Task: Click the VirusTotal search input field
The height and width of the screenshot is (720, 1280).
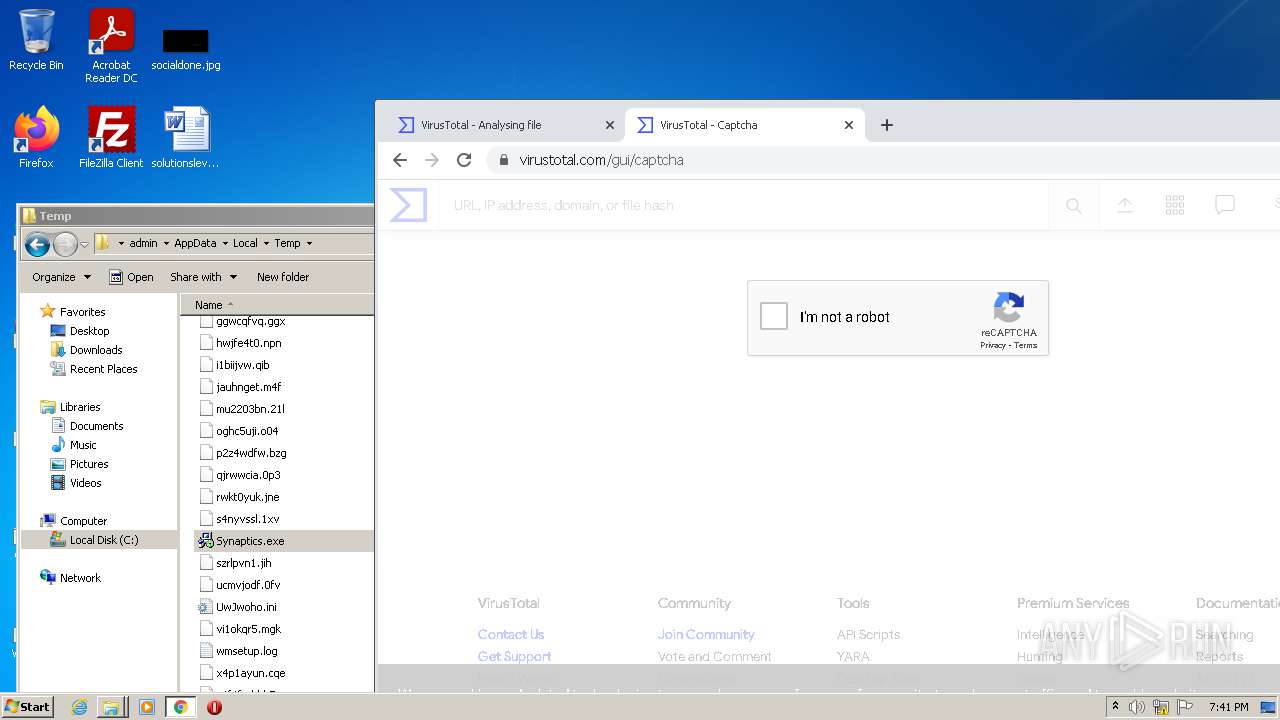Action: coord(745,205)
